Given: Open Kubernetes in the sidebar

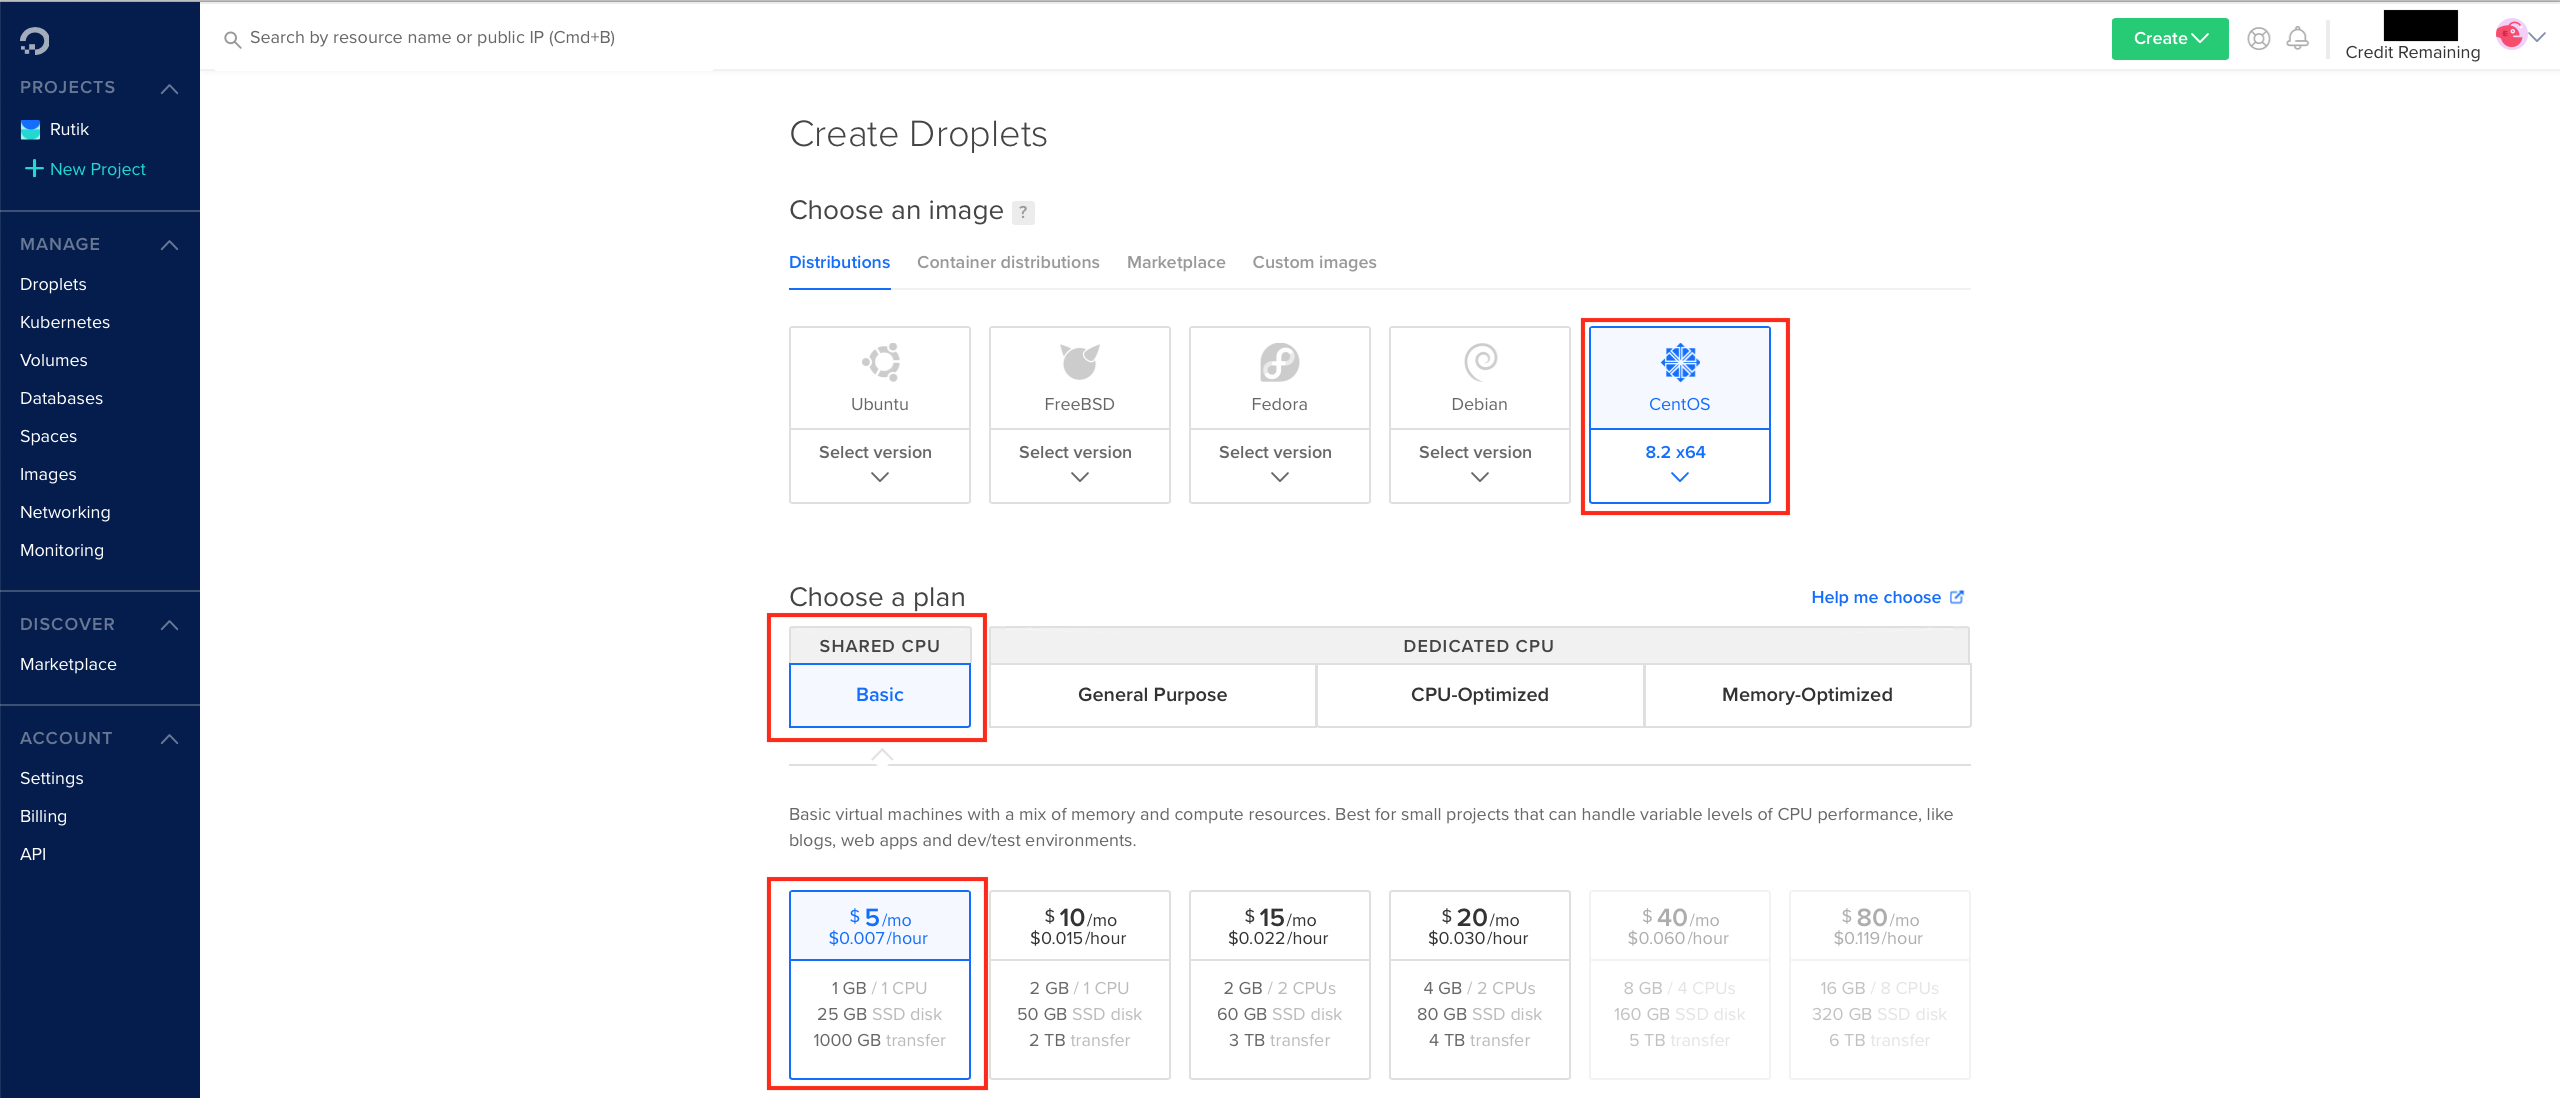Looking at the screenshot, I should pos(65,322).
